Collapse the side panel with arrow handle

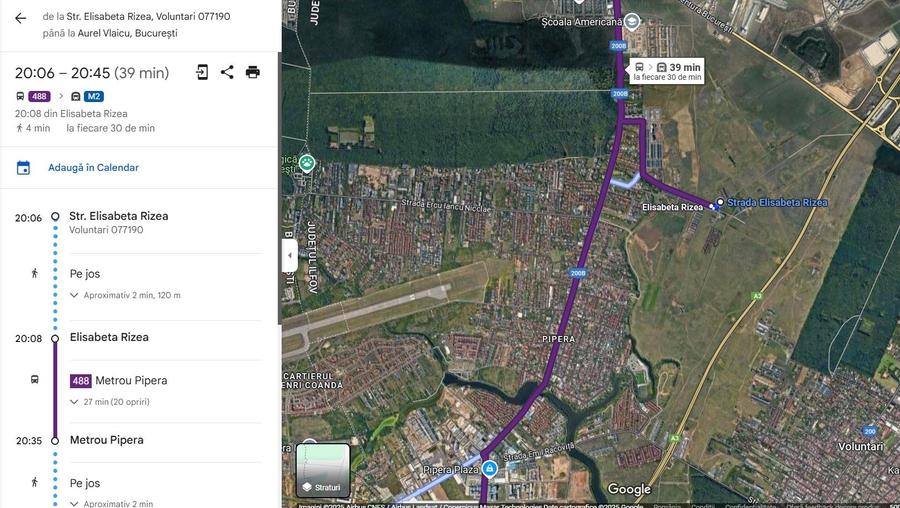click(289, 255)
